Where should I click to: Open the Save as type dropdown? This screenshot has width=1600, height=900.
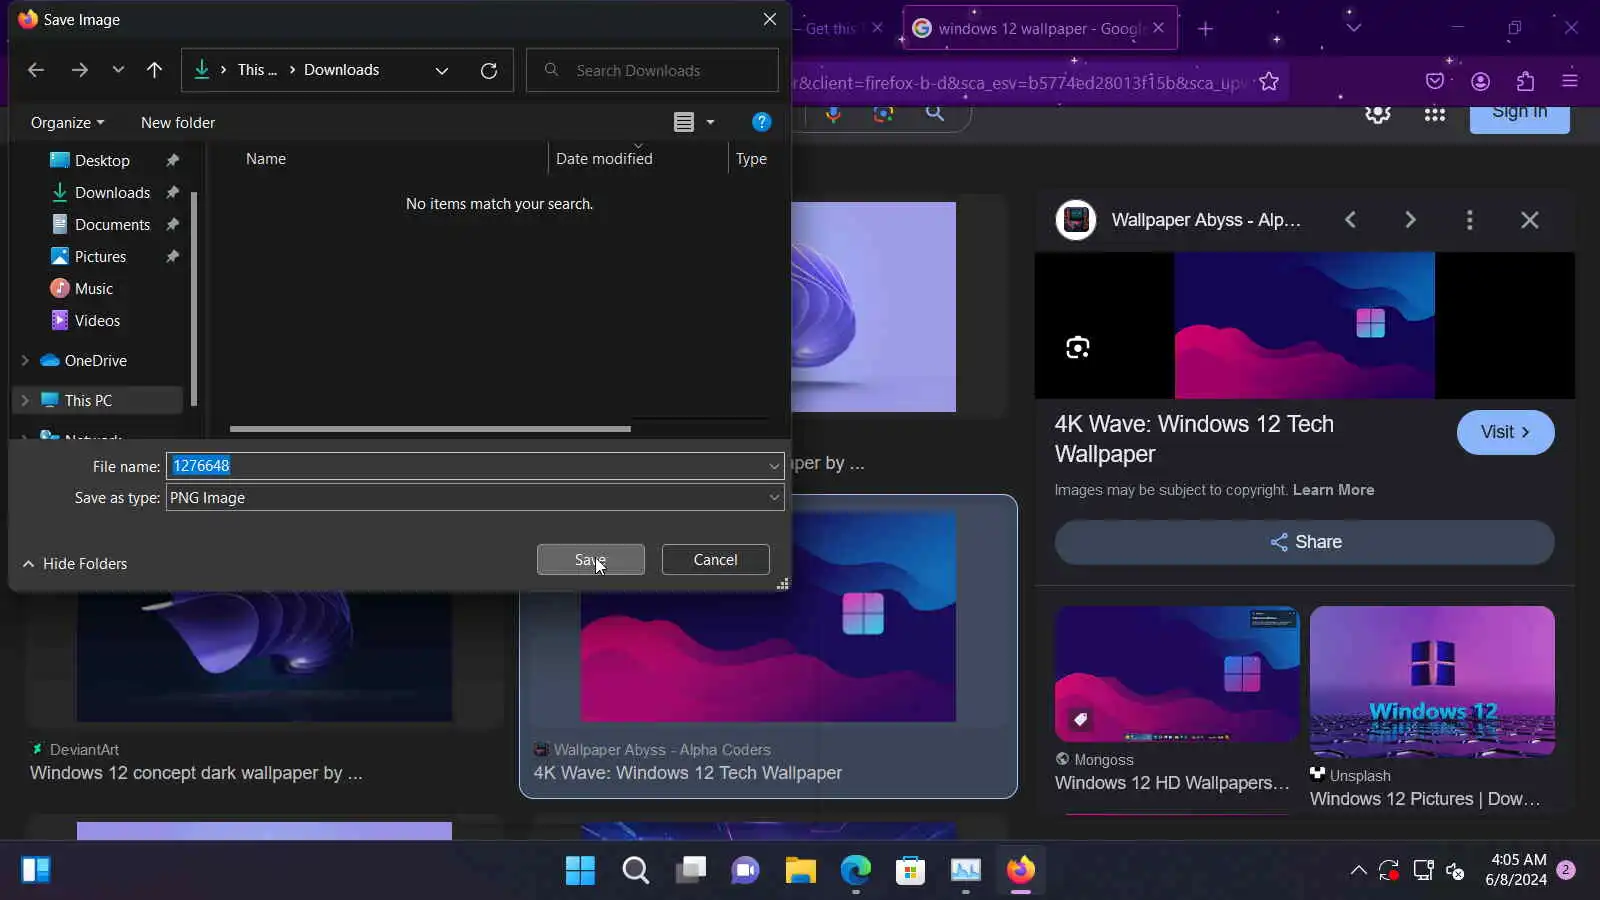coord(475,497)
